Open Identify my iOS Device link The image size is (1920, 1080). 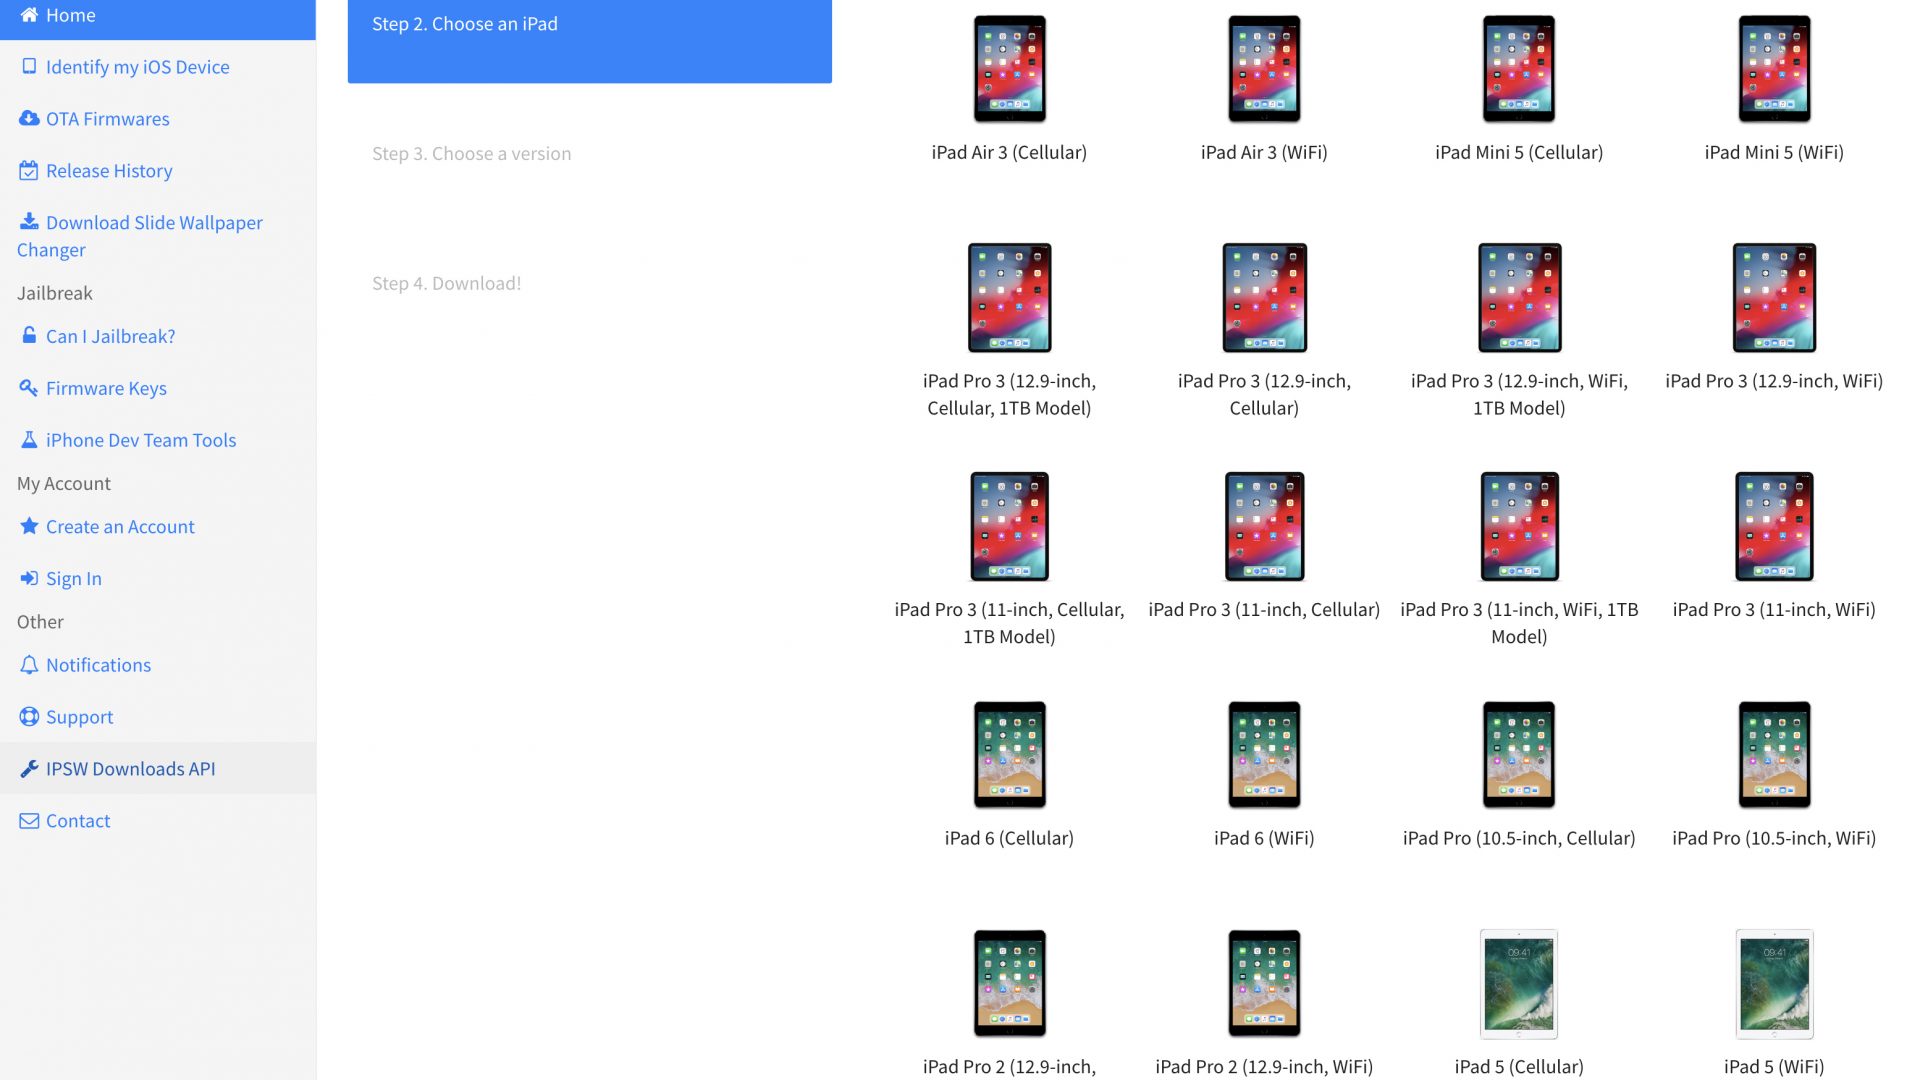[137, 67]
